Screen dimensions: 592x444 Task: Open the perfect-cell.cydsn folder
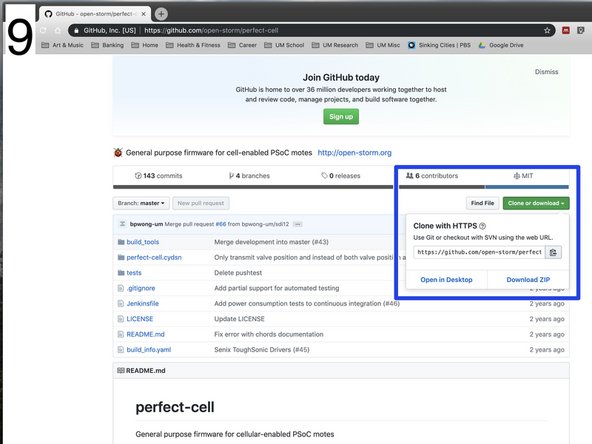pos(154,257)
